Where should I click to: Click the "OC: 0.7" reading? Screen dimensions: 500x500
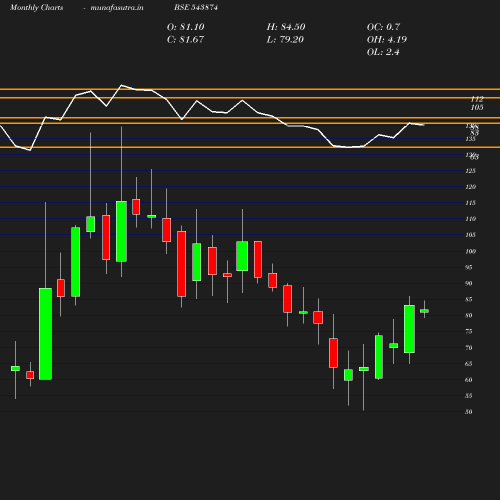point(384,27)
